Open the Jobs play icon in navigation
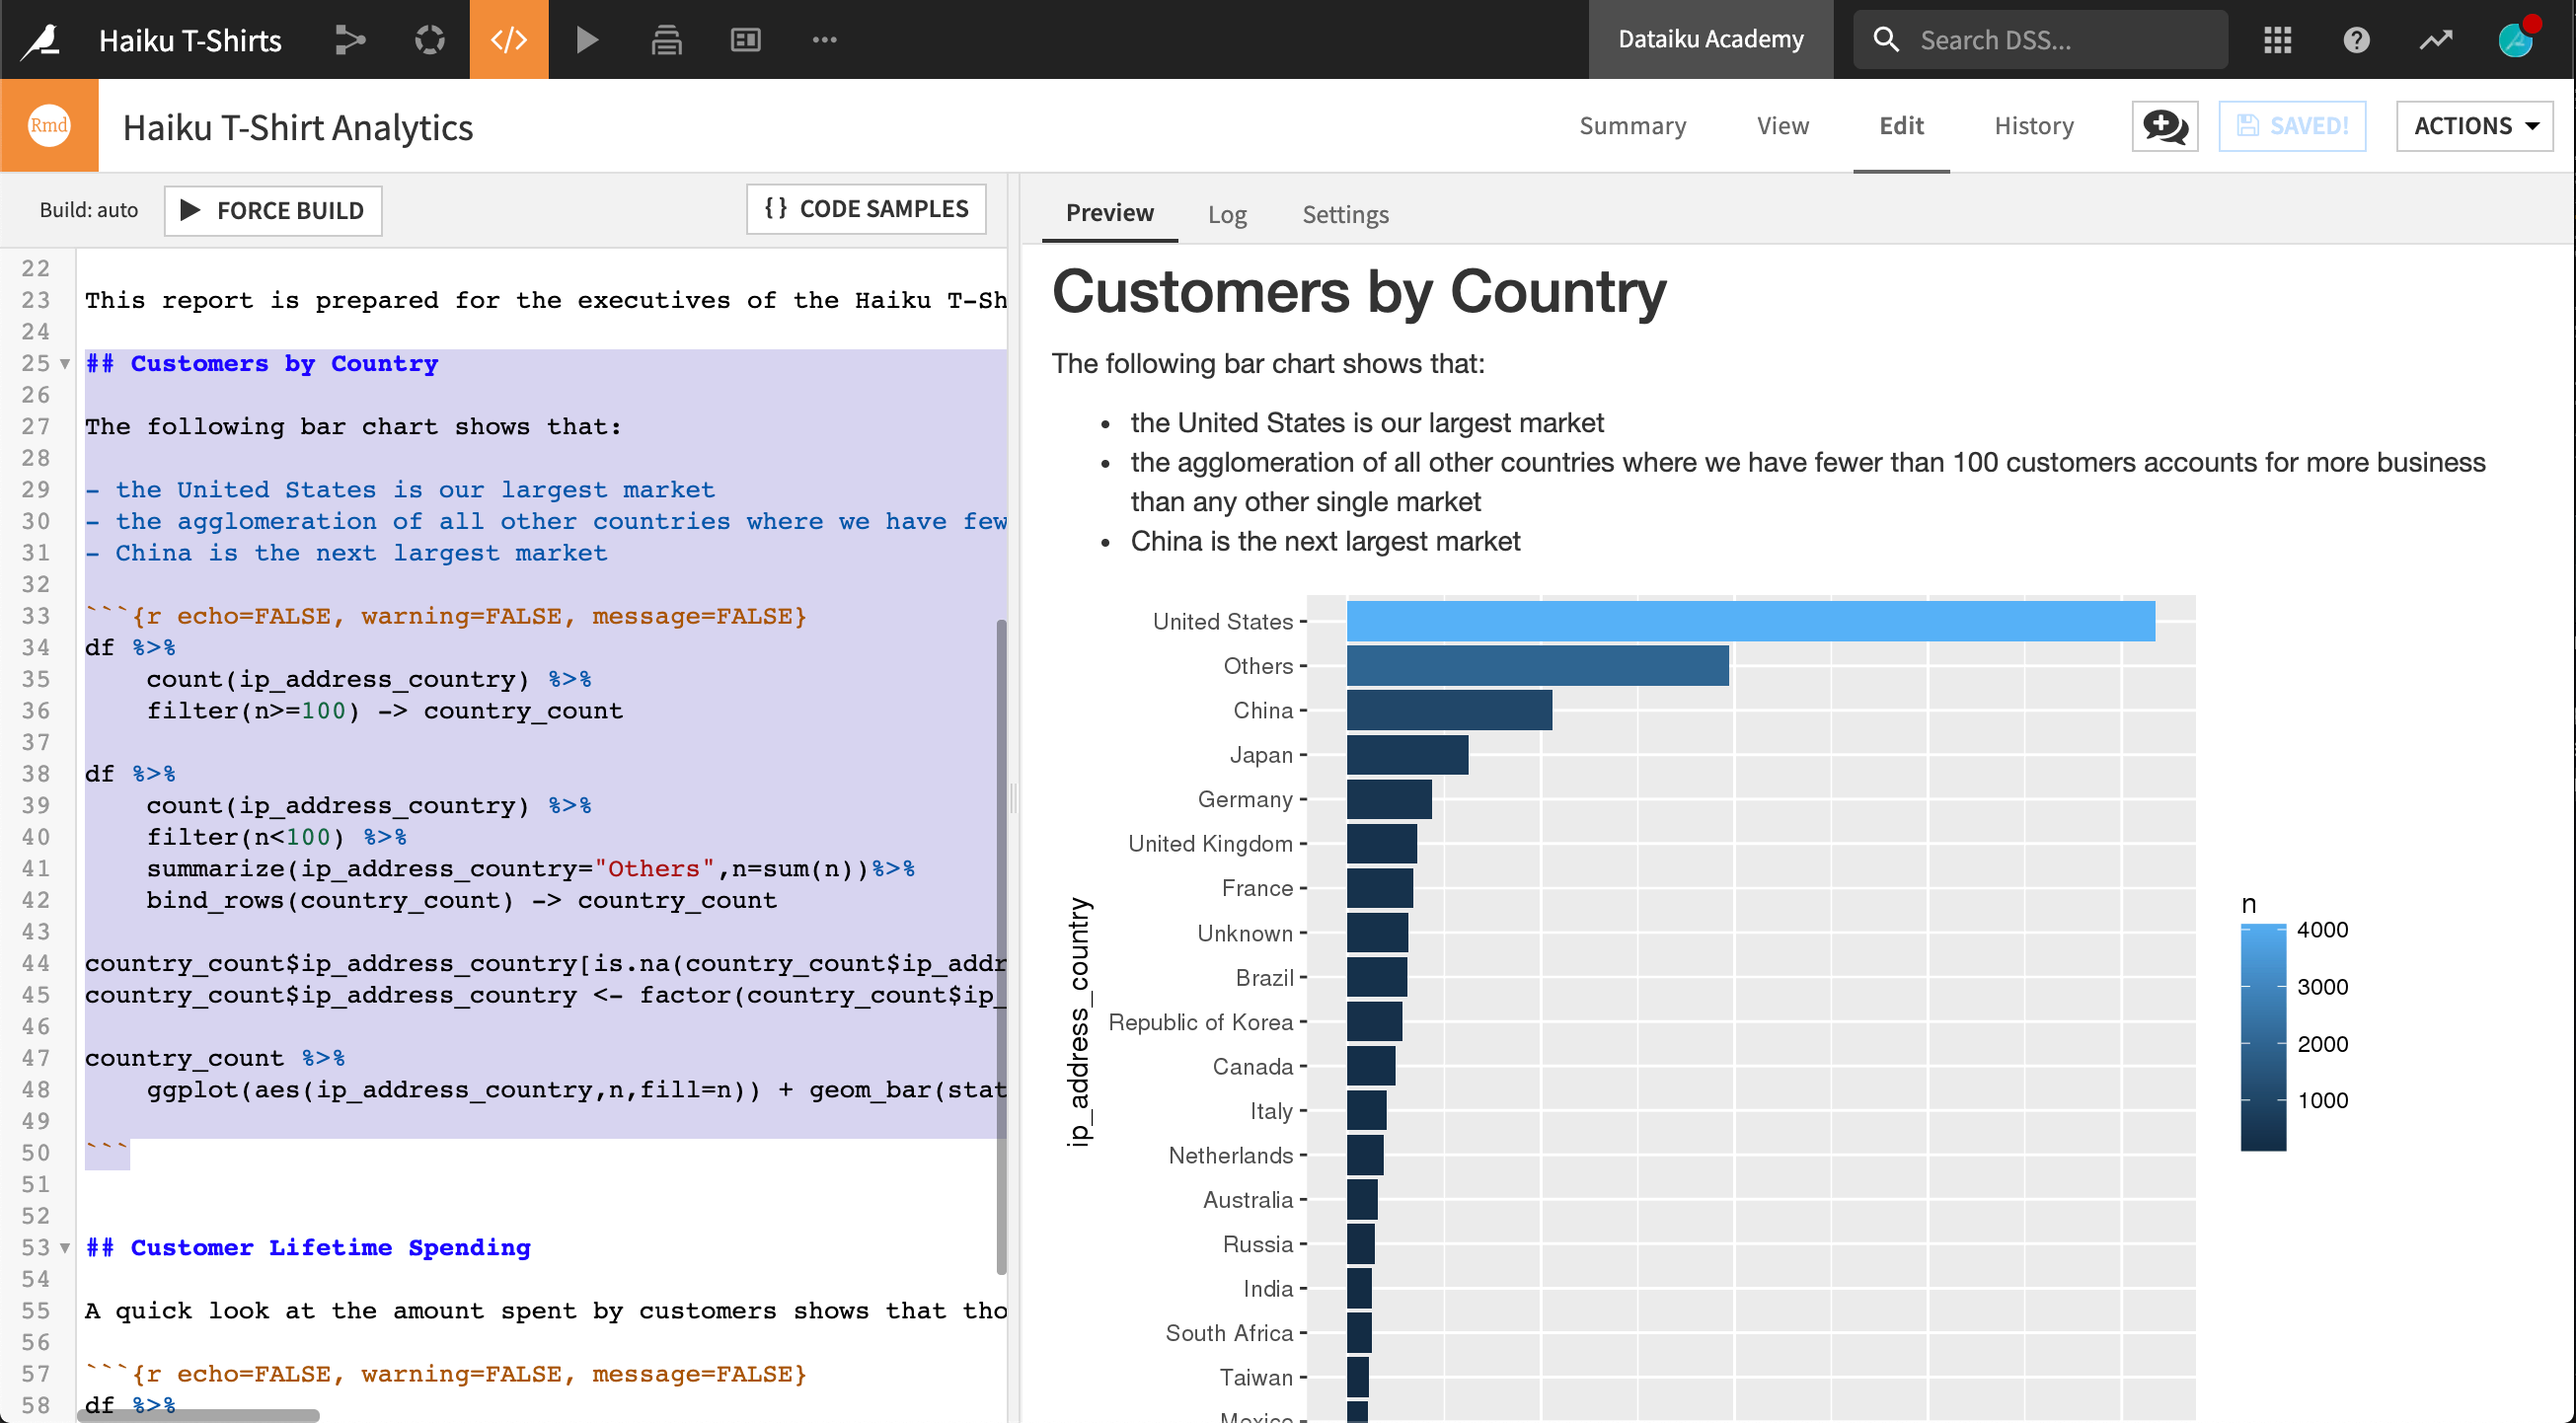This screenshot has height=1423, width=2576. click(x=588, y=40)
